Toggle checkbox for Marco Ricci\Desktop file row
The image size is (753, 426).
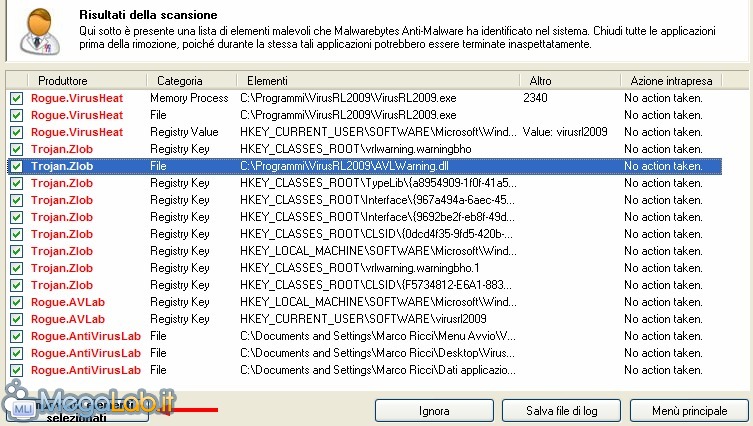[16, 353]
